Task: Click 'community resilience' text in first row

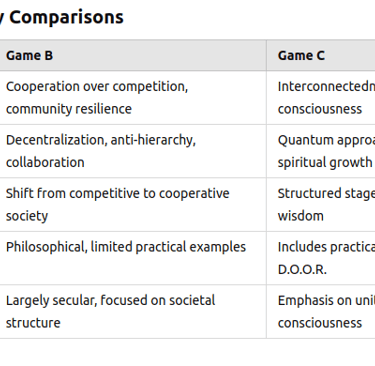Action: (69, 109)
